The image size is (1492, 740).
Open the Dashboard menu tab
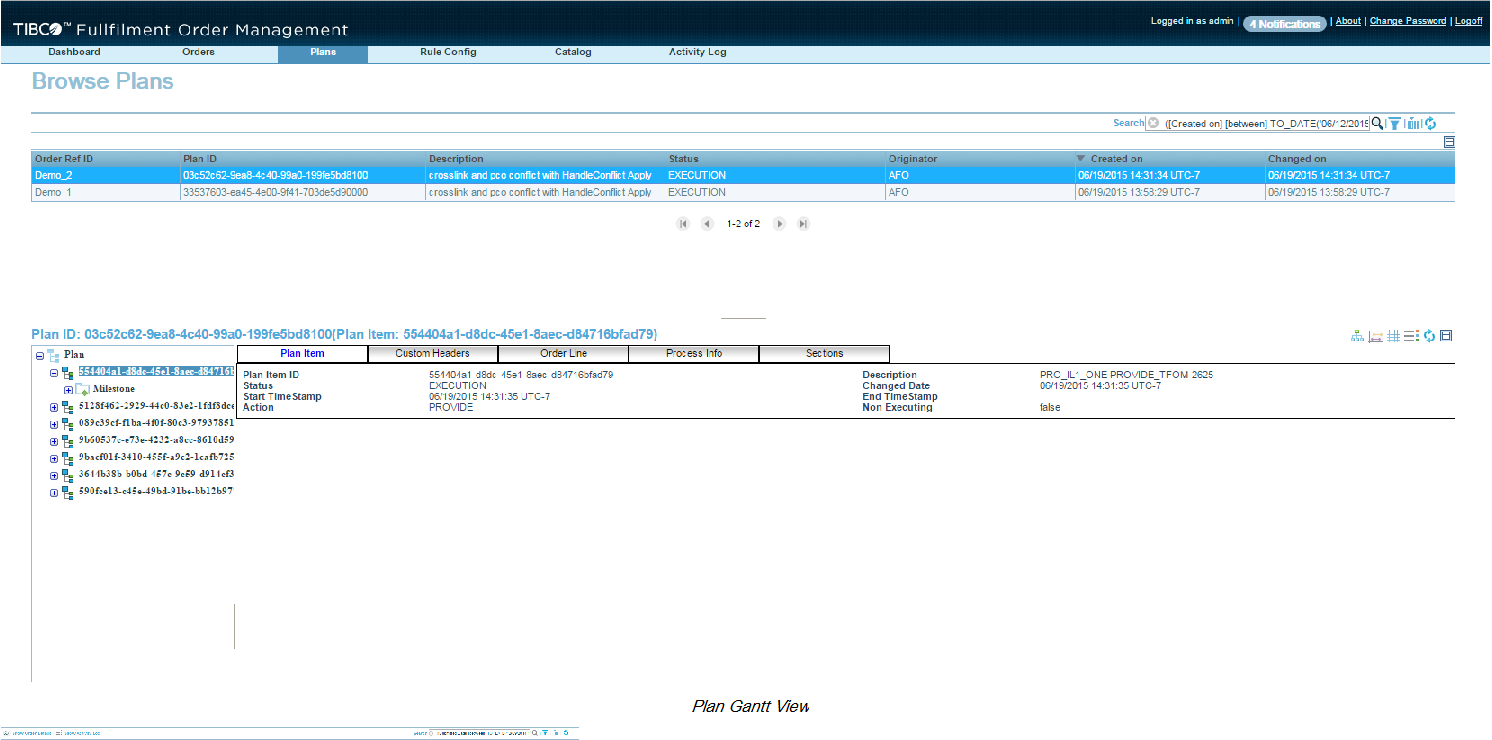click(74, 52)
